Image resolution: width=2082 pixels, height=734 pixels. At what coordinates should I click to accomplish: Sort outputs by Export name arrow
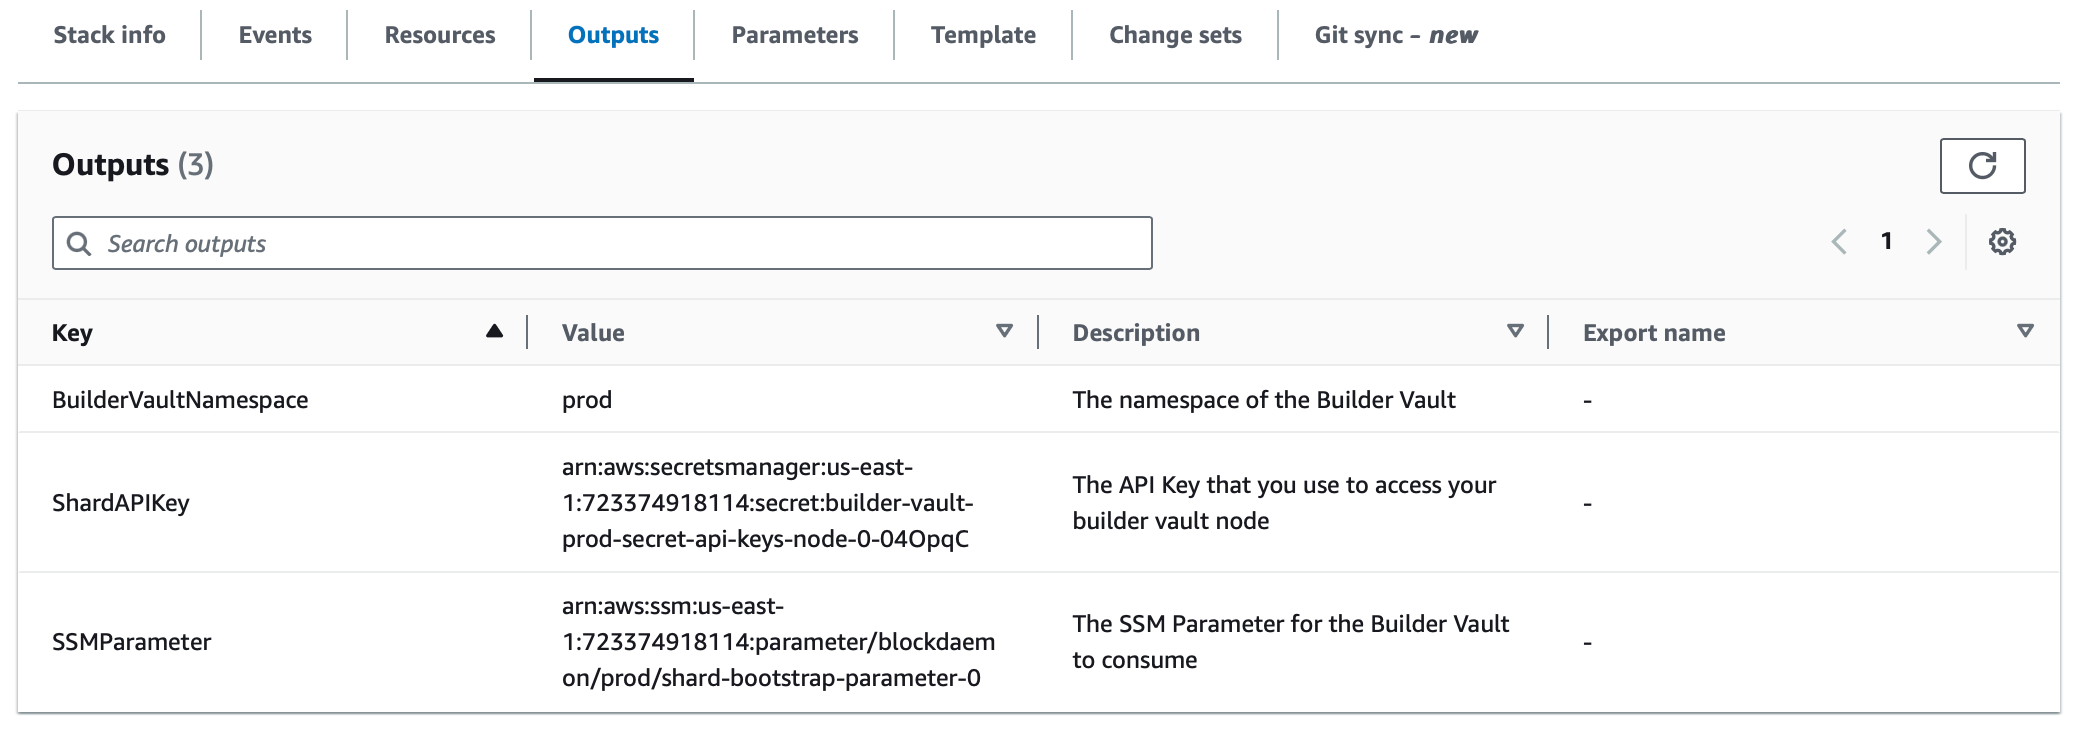pyautogui.click(x=2025, y=332)
